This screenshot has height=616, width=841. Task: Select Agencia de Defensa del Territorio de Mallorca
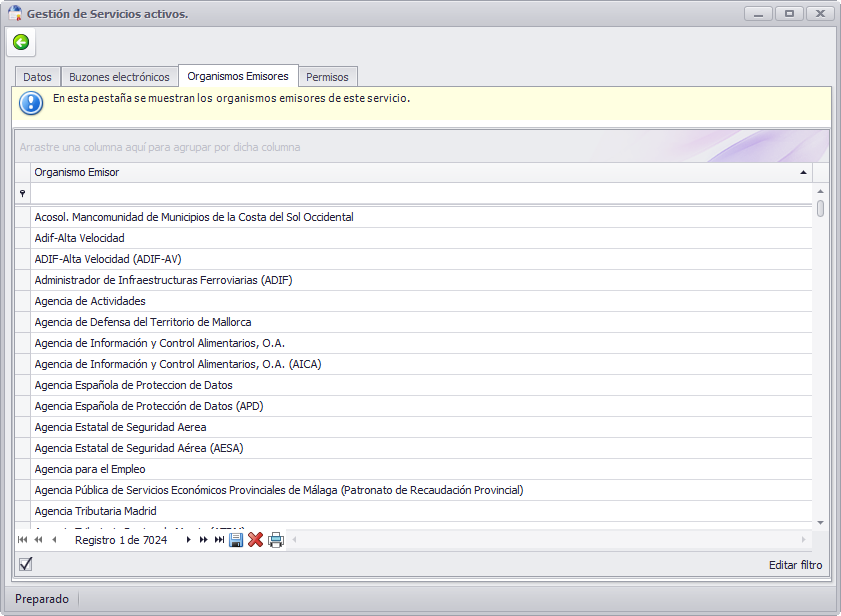[x=422, y=322]
